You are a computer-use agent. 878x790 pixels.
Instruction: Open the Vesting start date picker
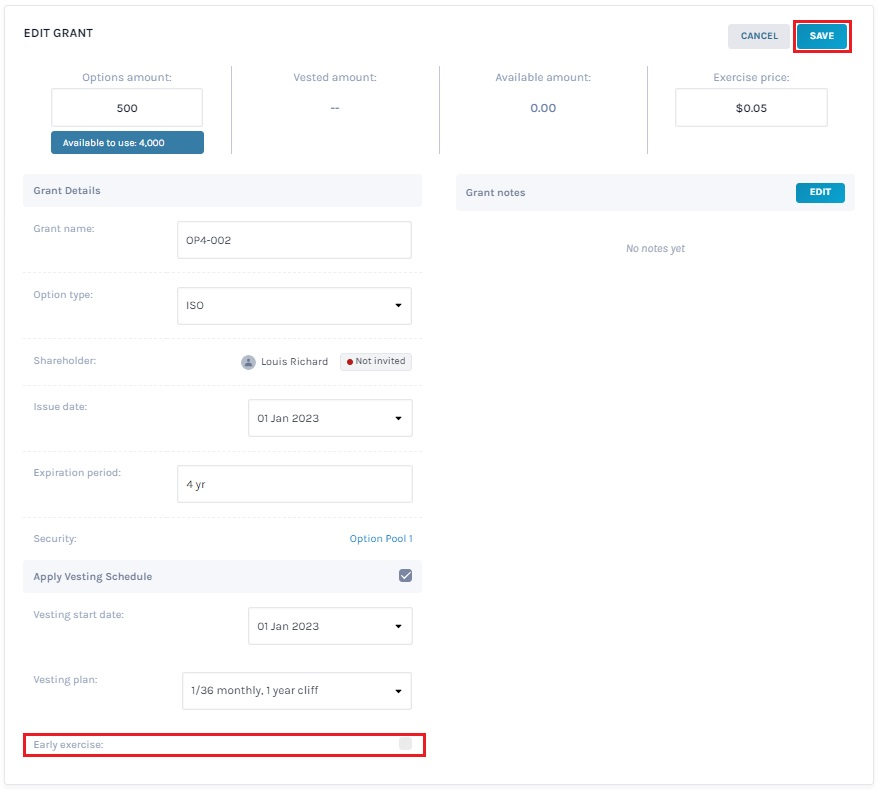330,626
